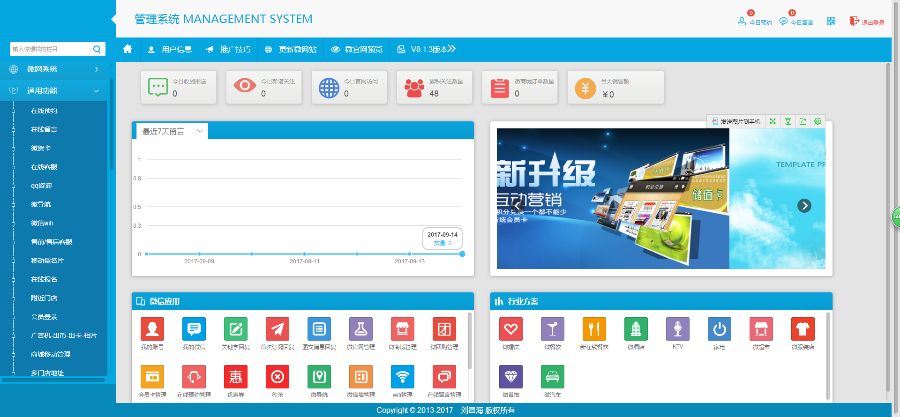
Task: Click the red T-shirt industry icon
Action: (802, 329)
